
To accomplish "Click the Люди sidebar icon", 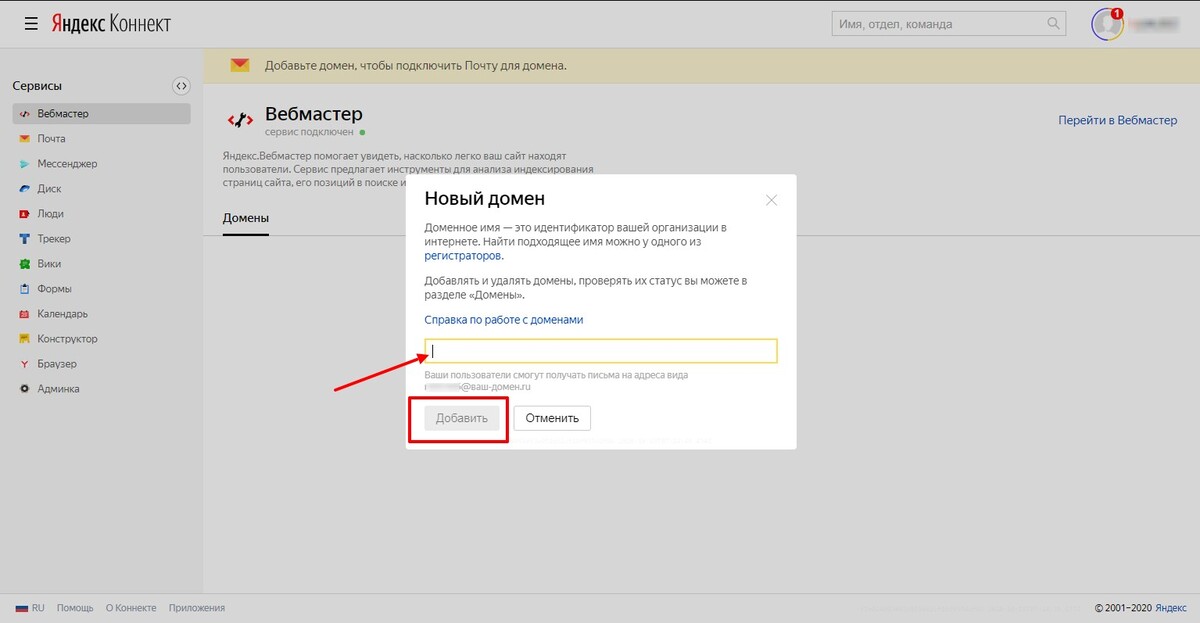I will click(25, 214).
